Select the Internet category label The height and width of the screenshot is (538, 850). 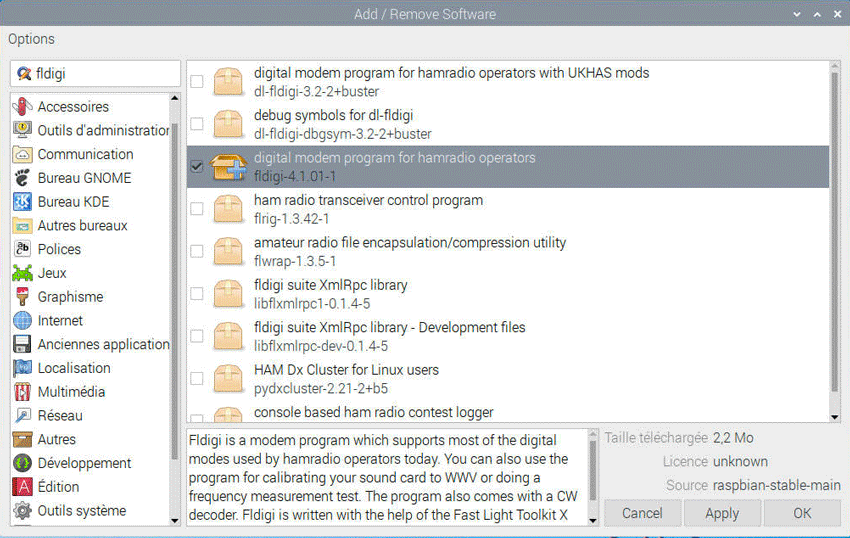[60, 321]
